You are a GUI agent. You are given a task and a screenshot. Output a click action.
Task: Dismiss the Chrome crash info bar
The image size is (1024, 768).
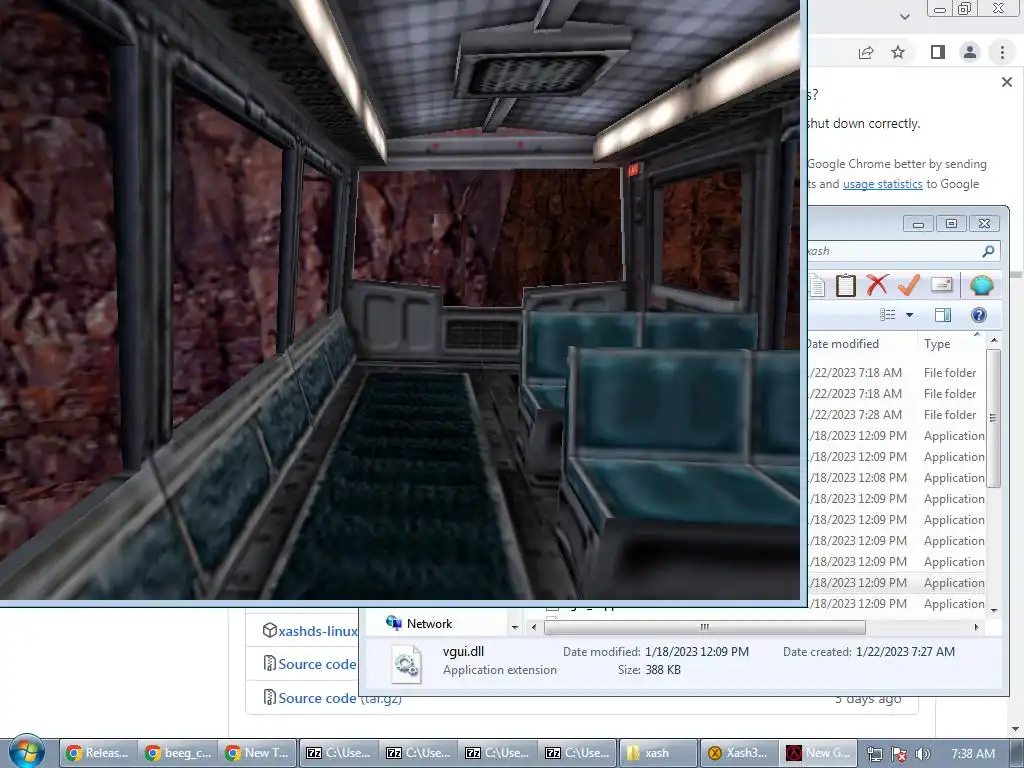coord(1007,82)
